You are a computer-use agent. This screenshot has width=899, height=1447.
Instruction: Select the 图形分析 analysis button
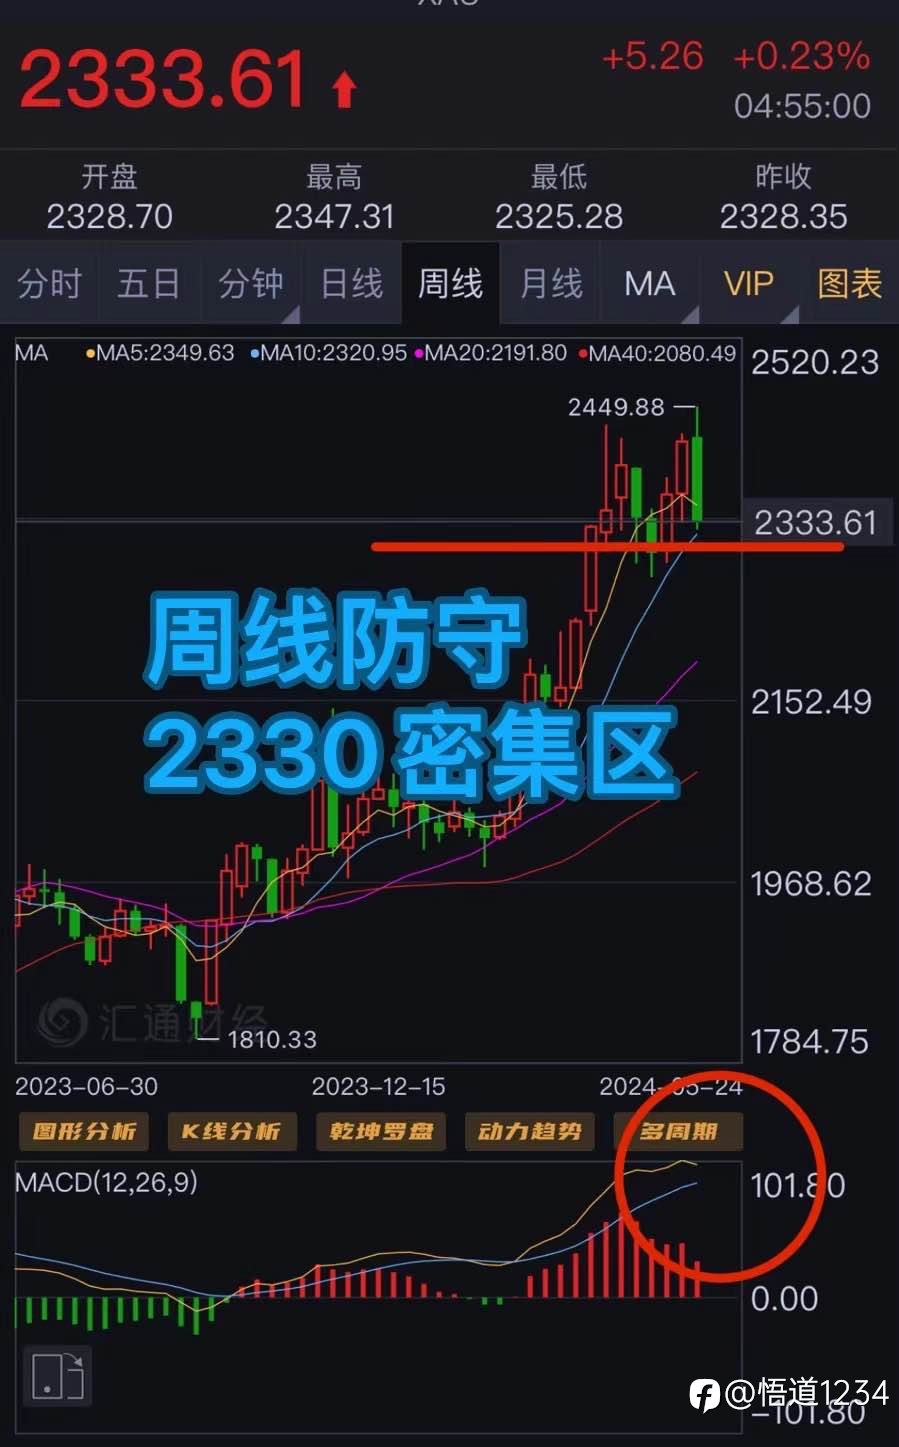point(84,1131)
